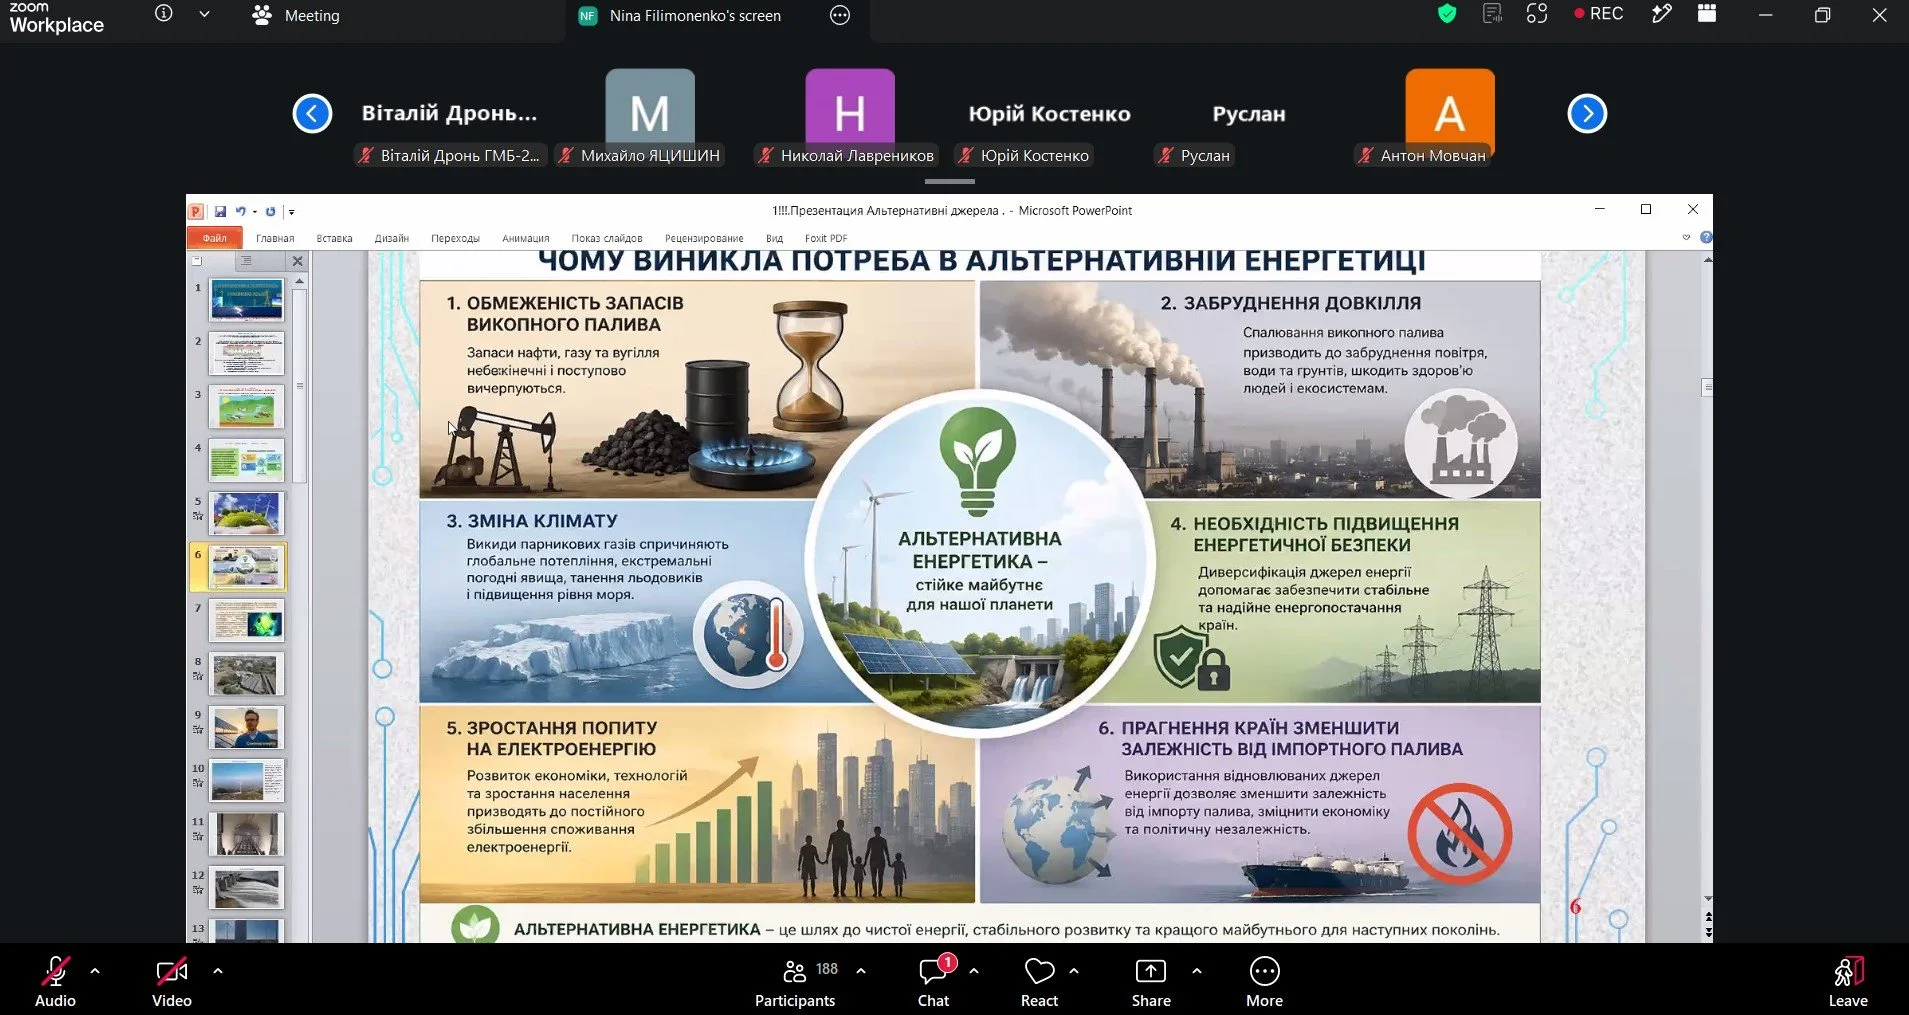This screenshot has height=1015, width=1909.
Task: Click the Share screen button
Action: (x=1151, y=981)
